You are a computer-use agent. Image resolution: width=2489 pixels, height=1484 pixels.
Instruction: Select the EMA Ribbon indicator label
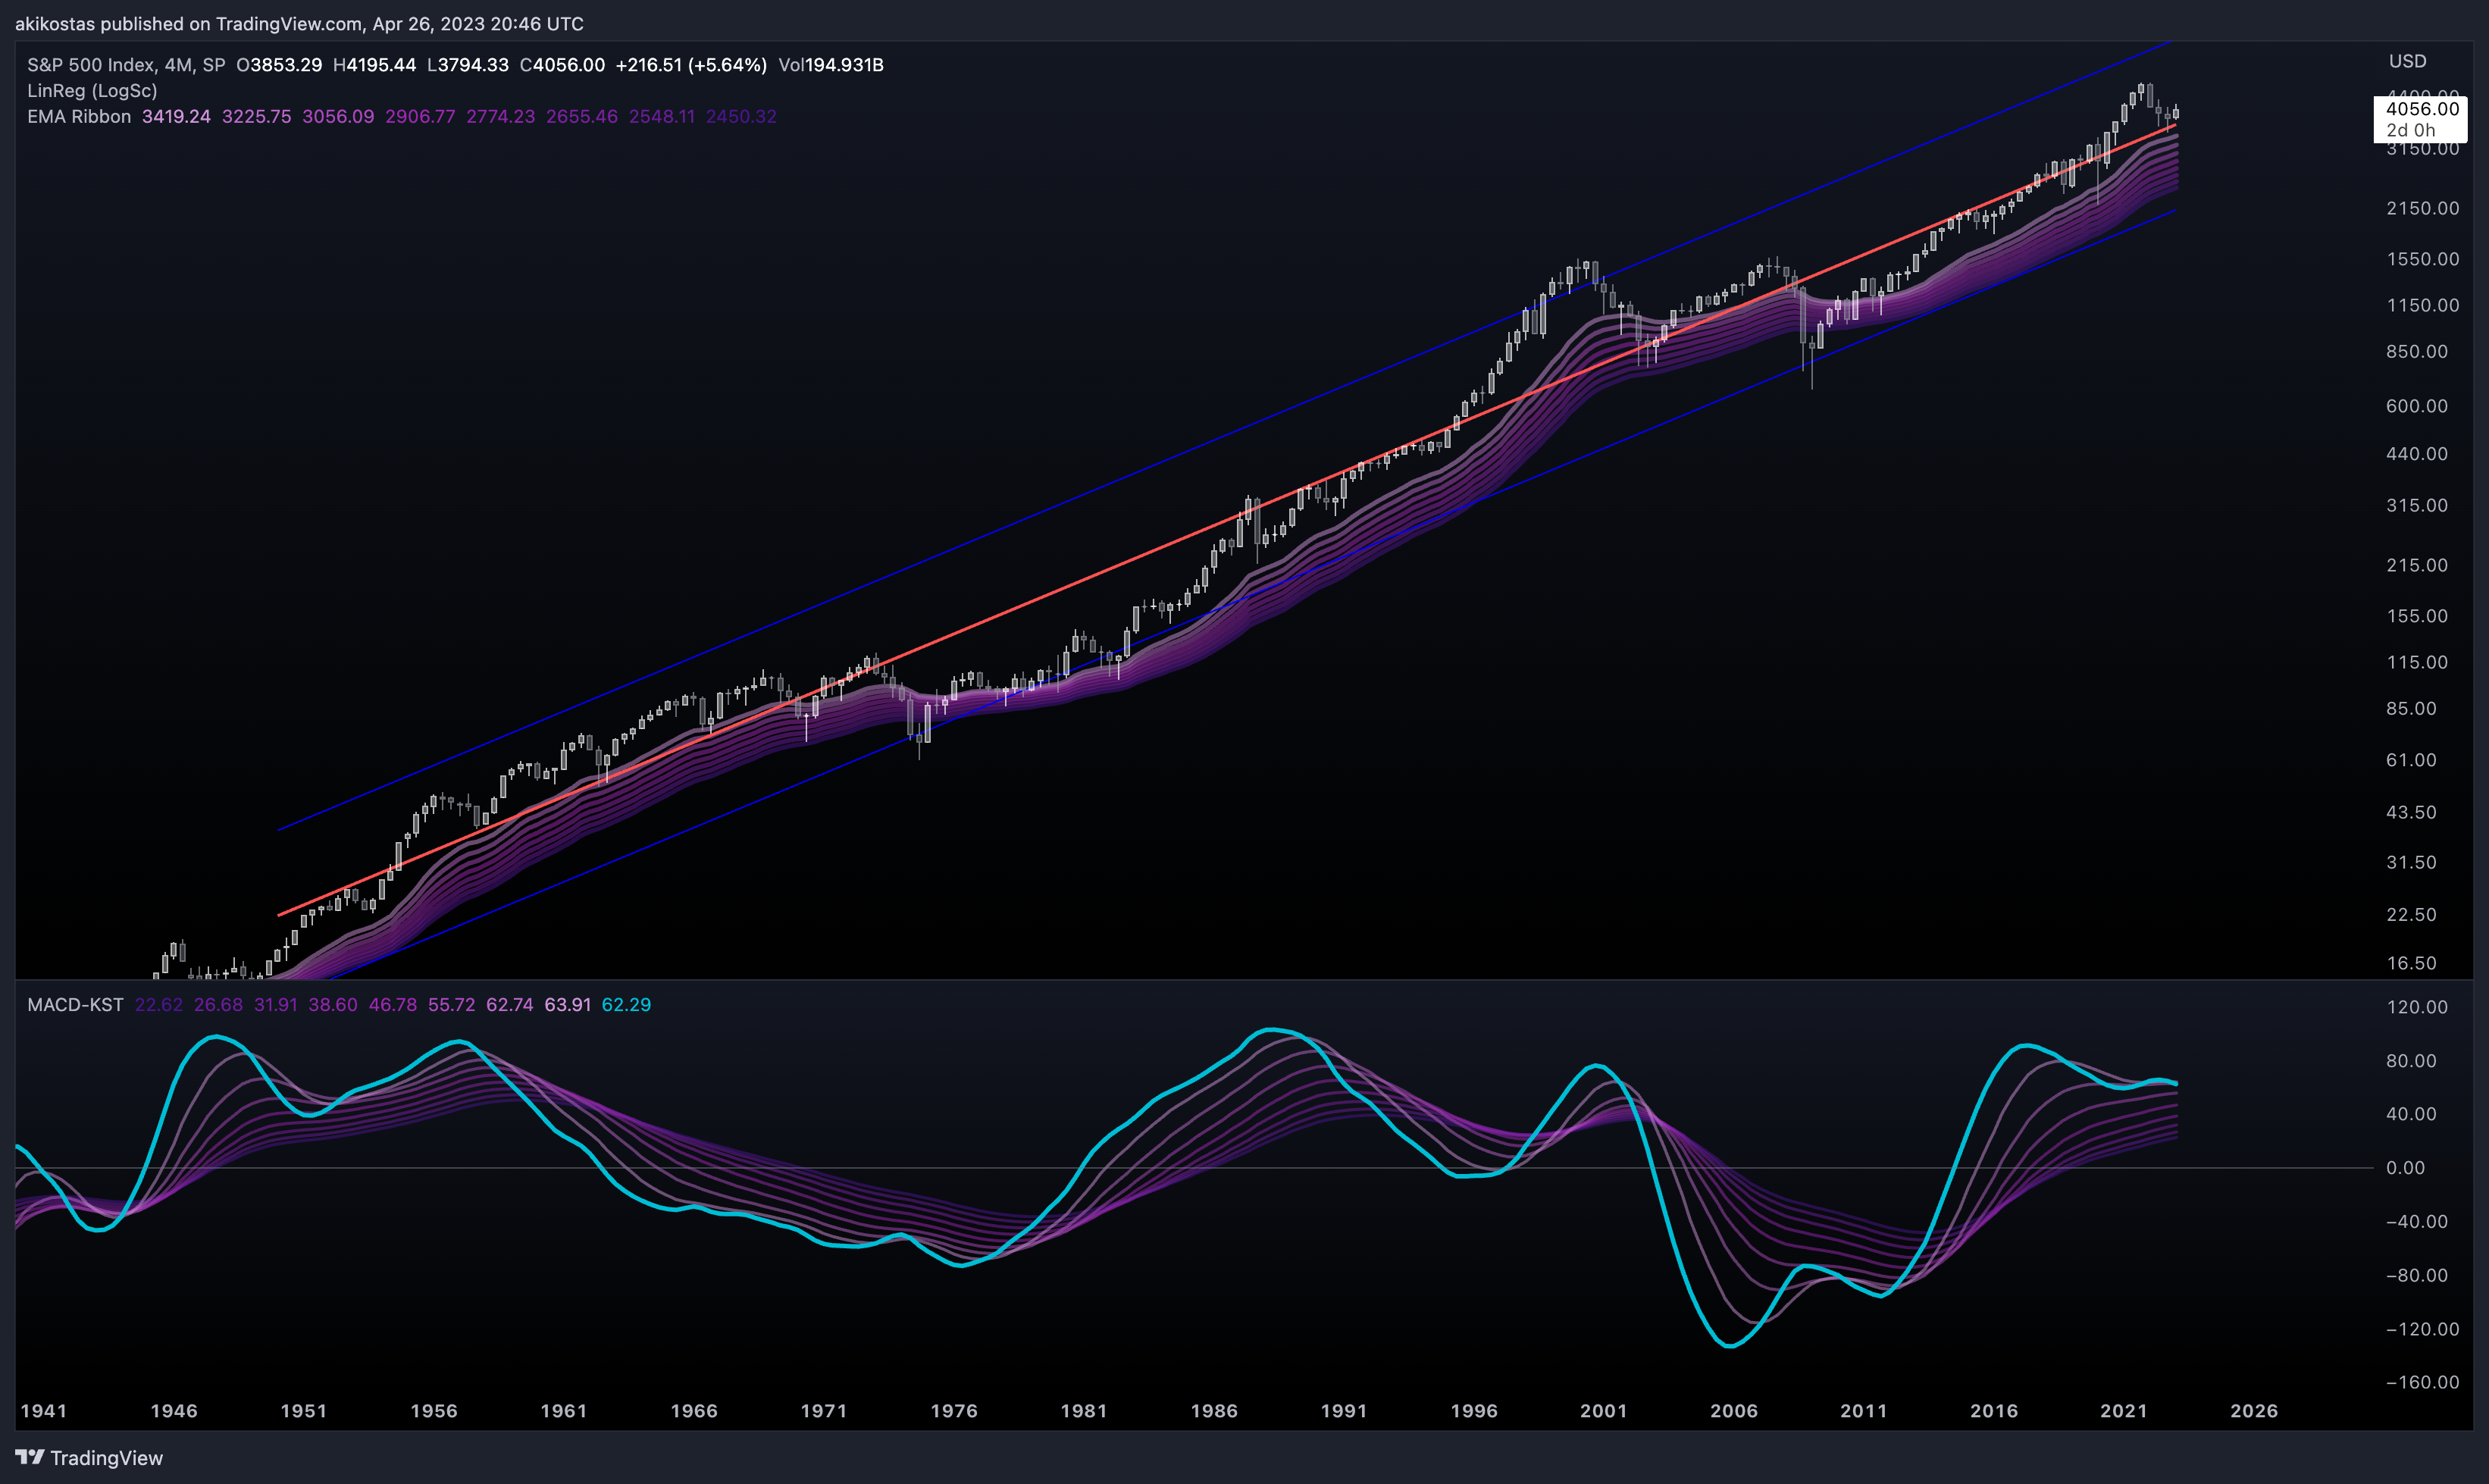[x=79, y=117]
